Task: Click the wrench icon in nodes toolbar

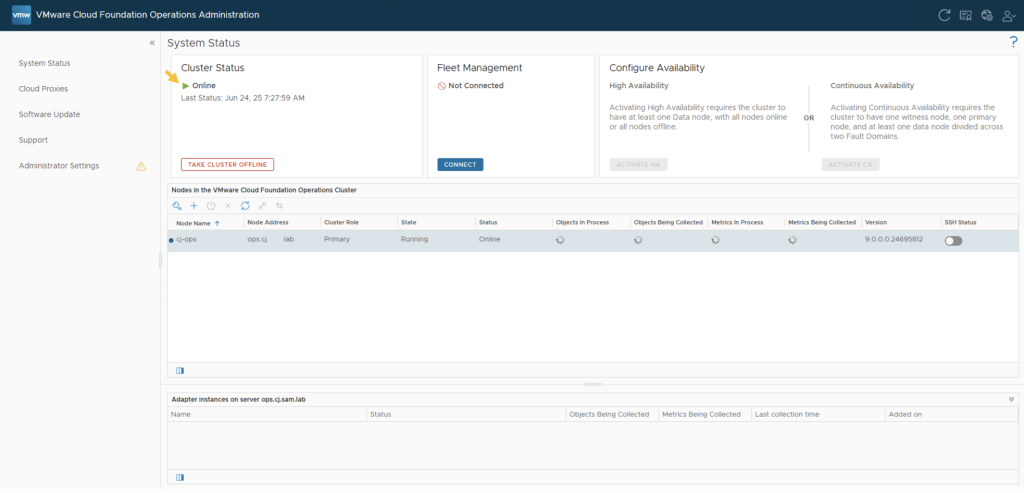Action: click(x=177, y=205)
